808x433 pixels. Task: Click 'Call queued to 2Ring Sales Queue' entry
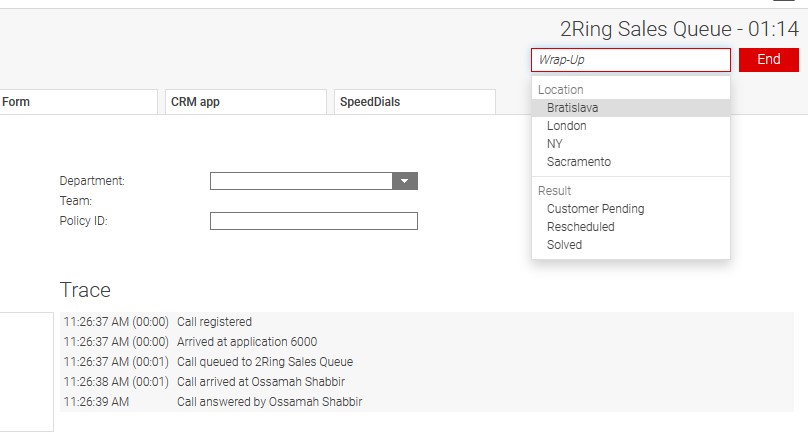point(265,362)
